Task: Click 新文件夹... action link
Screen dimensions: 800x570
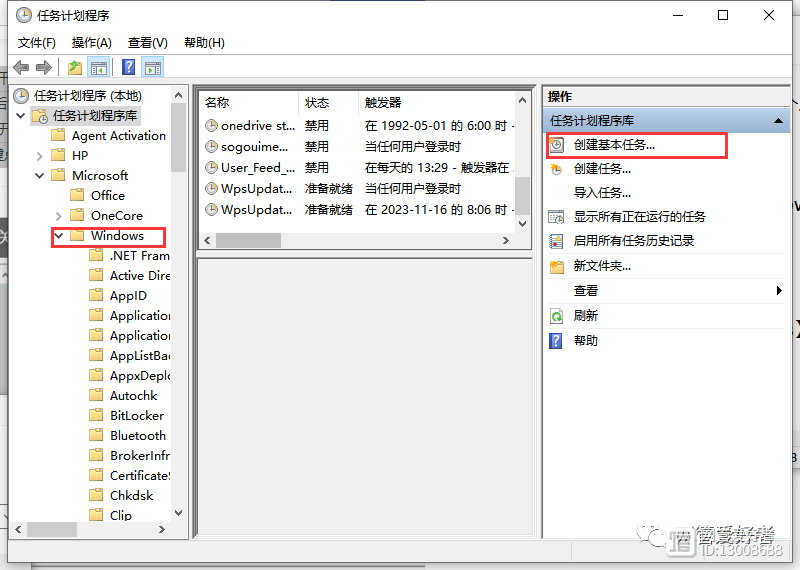Action: point(602,266)
